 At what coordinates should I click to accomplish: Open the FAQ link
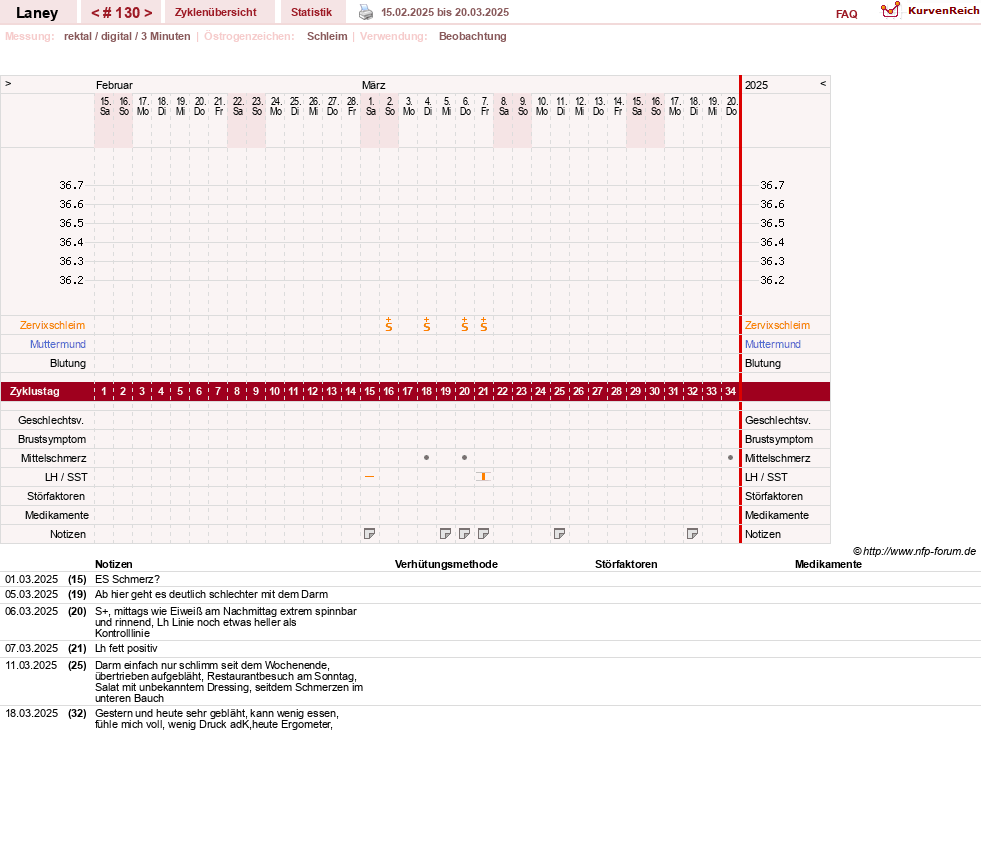pos(846,14)
